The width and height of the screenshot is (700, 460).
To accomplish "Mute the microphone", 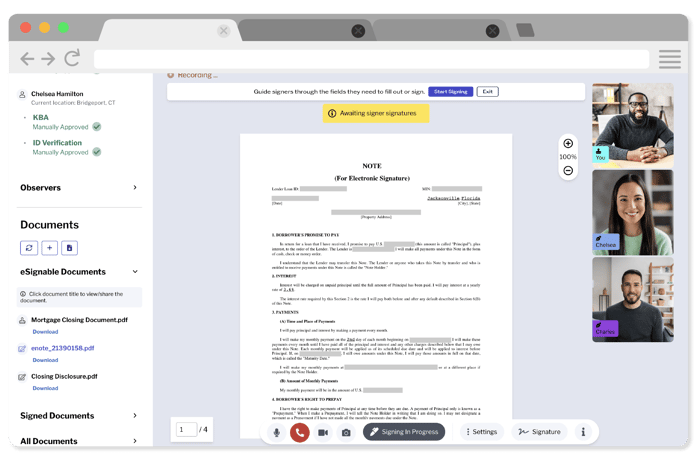I will [x=277, y=432].
